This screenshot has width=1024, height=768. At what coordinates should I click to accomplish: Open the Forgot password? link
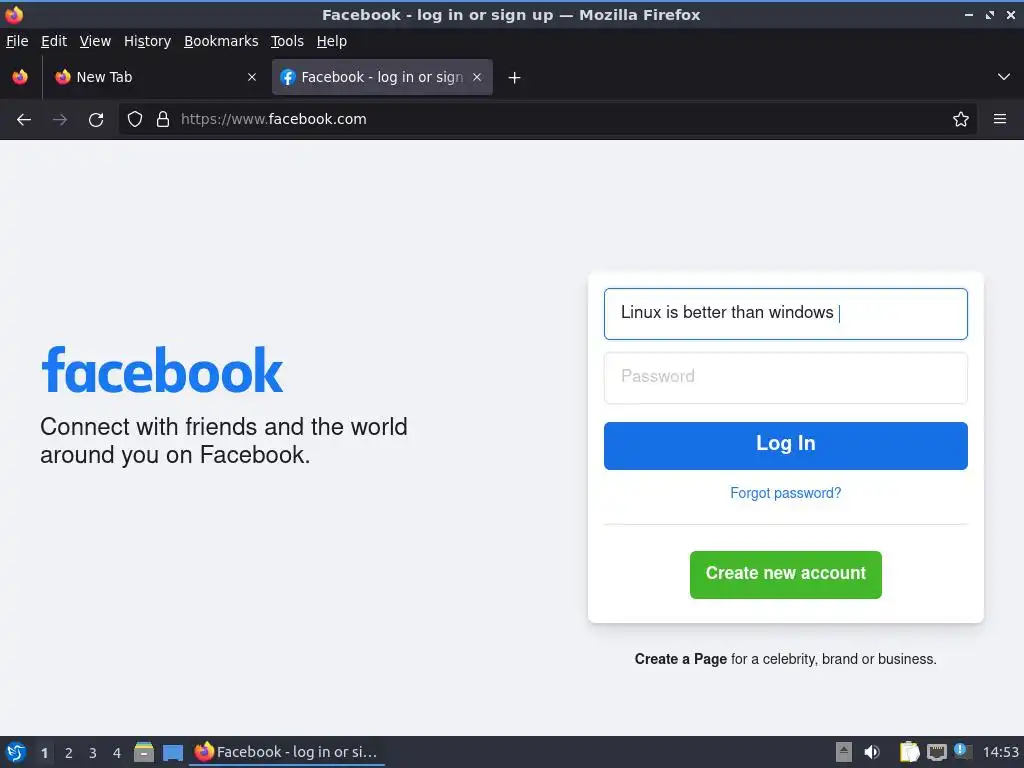(x=786, y=493)
